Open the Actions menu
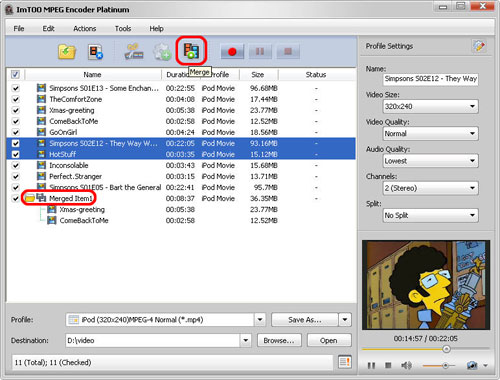Viewport: 500px width, 380px height. coord(85,28)
